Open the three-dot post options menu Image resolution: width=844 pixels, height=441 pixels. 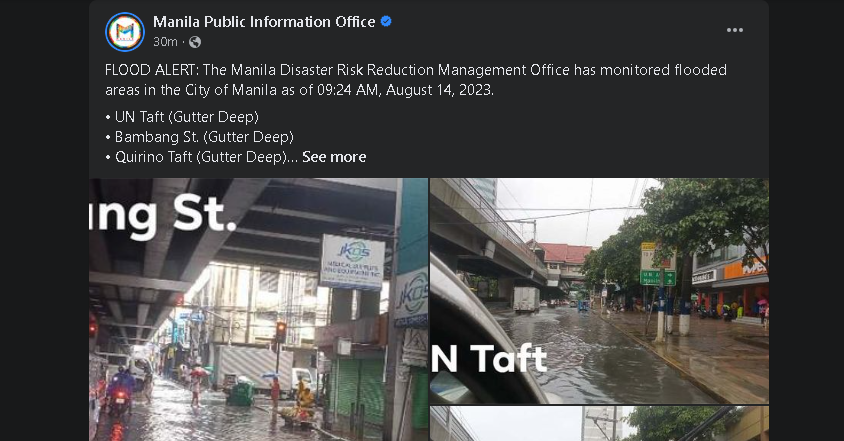pos(735,30)
